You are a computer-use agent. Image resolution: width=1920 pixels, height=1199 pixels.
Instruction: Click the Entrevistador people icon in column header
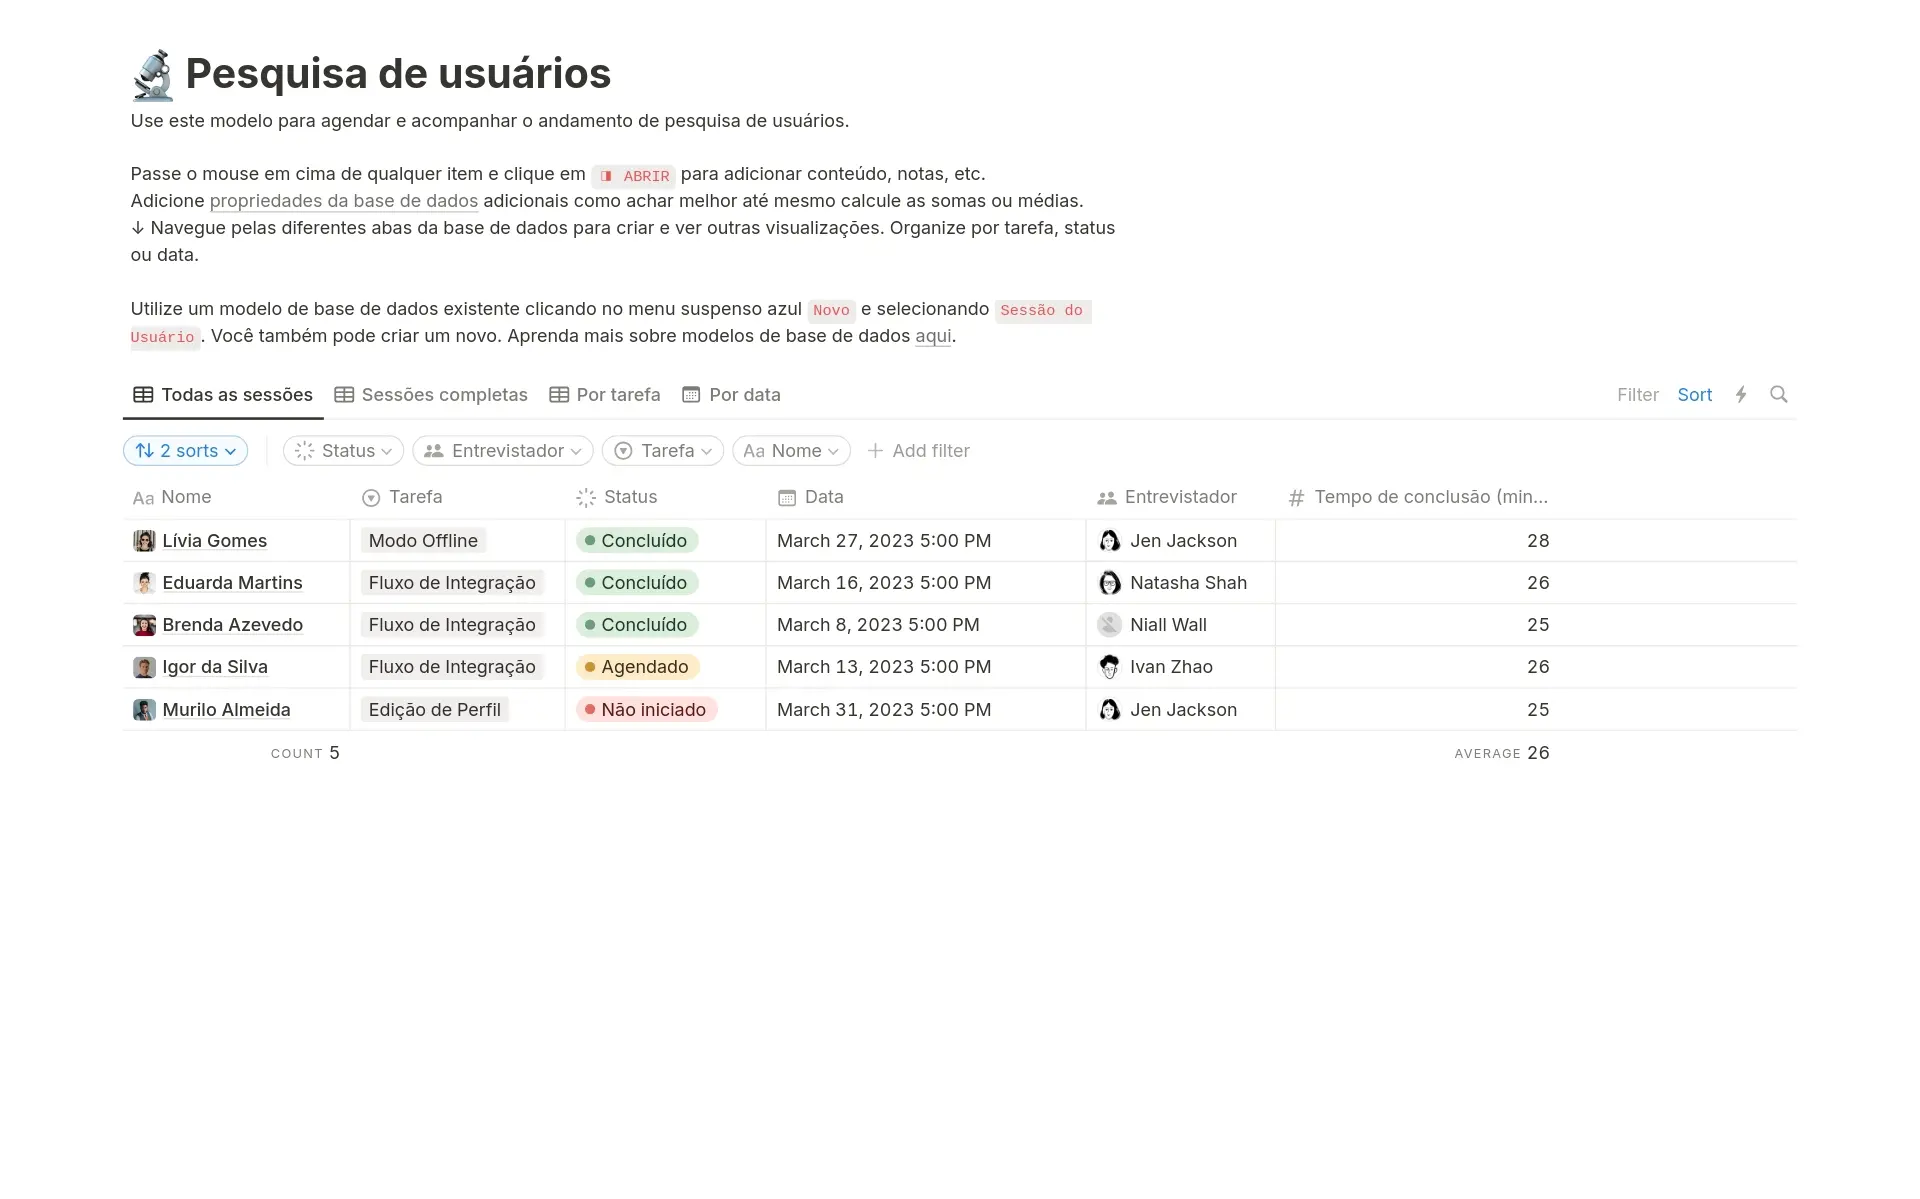click(1104, 497)
